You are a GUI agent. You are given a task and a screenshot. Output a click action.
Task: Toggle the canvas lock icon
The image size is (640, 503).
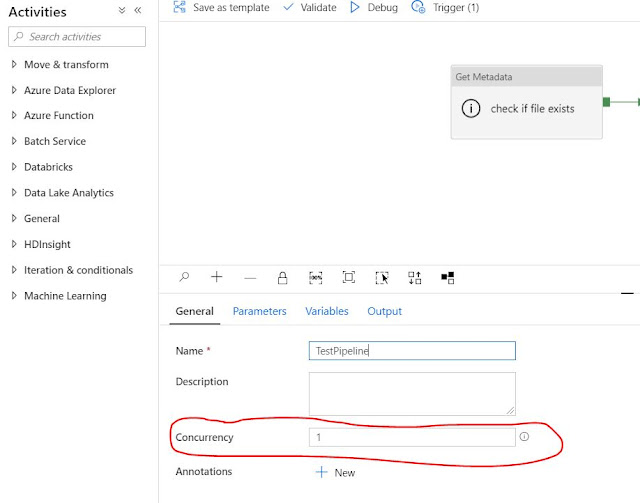coord(282,278)
